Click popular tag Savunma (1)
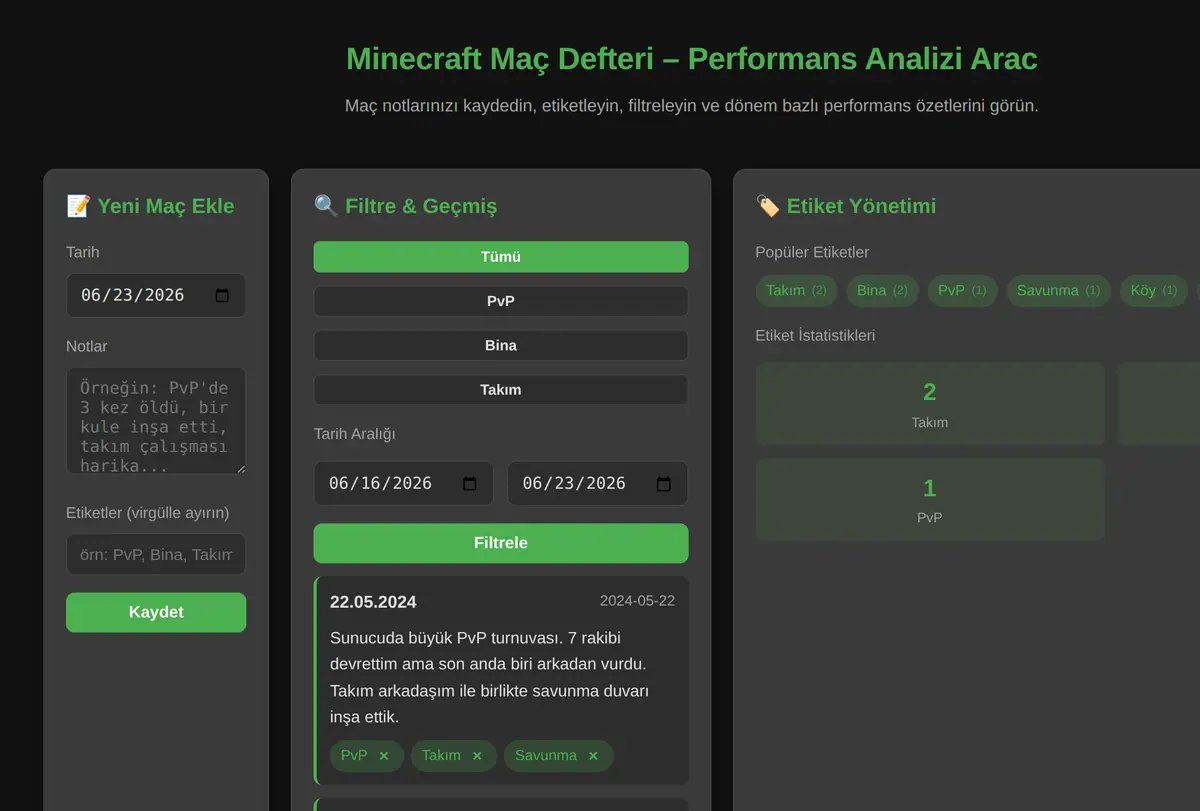The image size is (1200, 811). click(x=1058, y=291)
